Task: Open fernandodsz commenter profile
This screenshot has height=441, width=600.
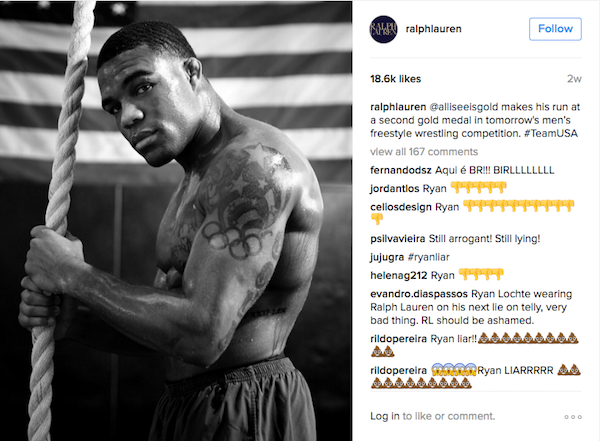Action: point(401,170)
